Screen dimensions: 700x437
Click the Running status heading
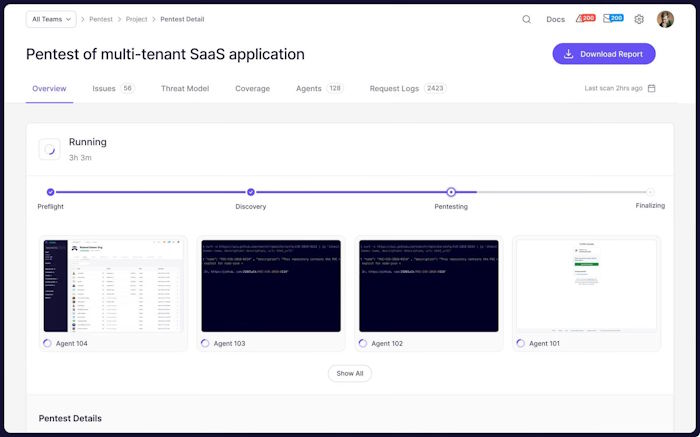88,142
